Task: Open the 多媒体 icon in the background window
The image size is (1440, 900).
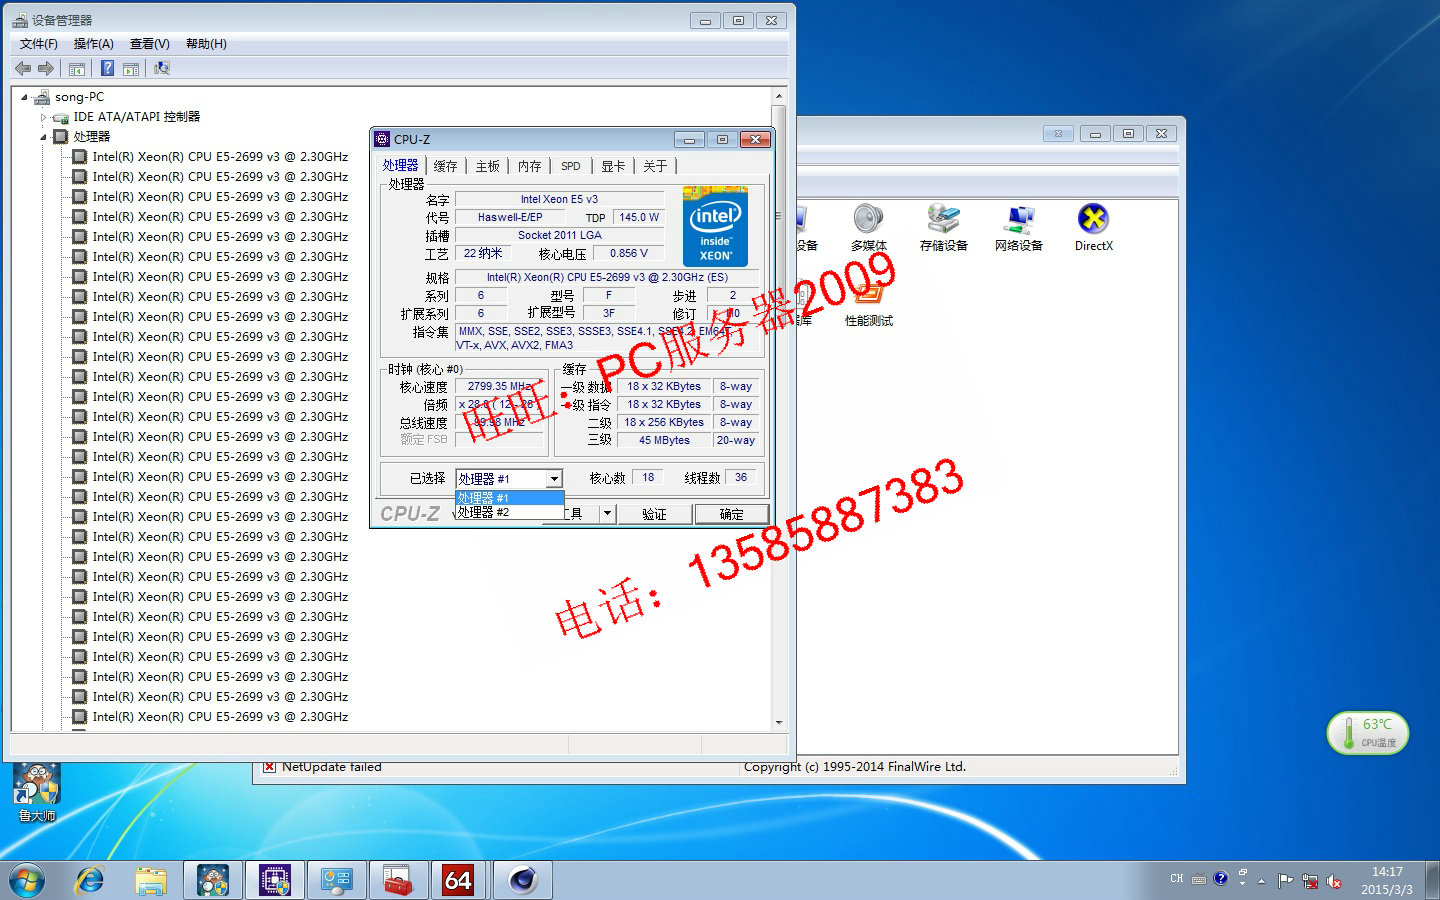Action: coord(868,227)
